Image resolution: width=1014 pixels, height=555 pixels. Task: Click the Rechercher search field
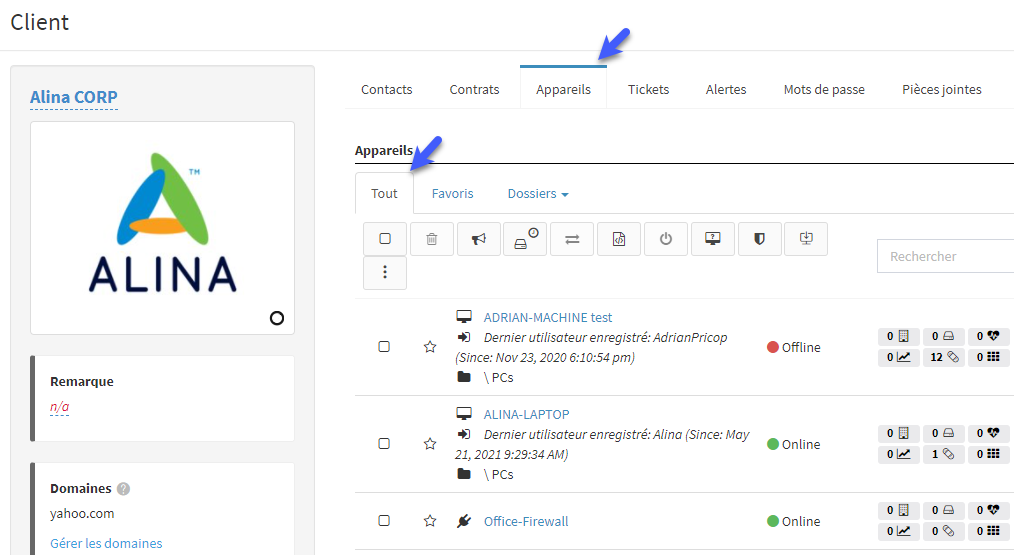tap(945, 256)
